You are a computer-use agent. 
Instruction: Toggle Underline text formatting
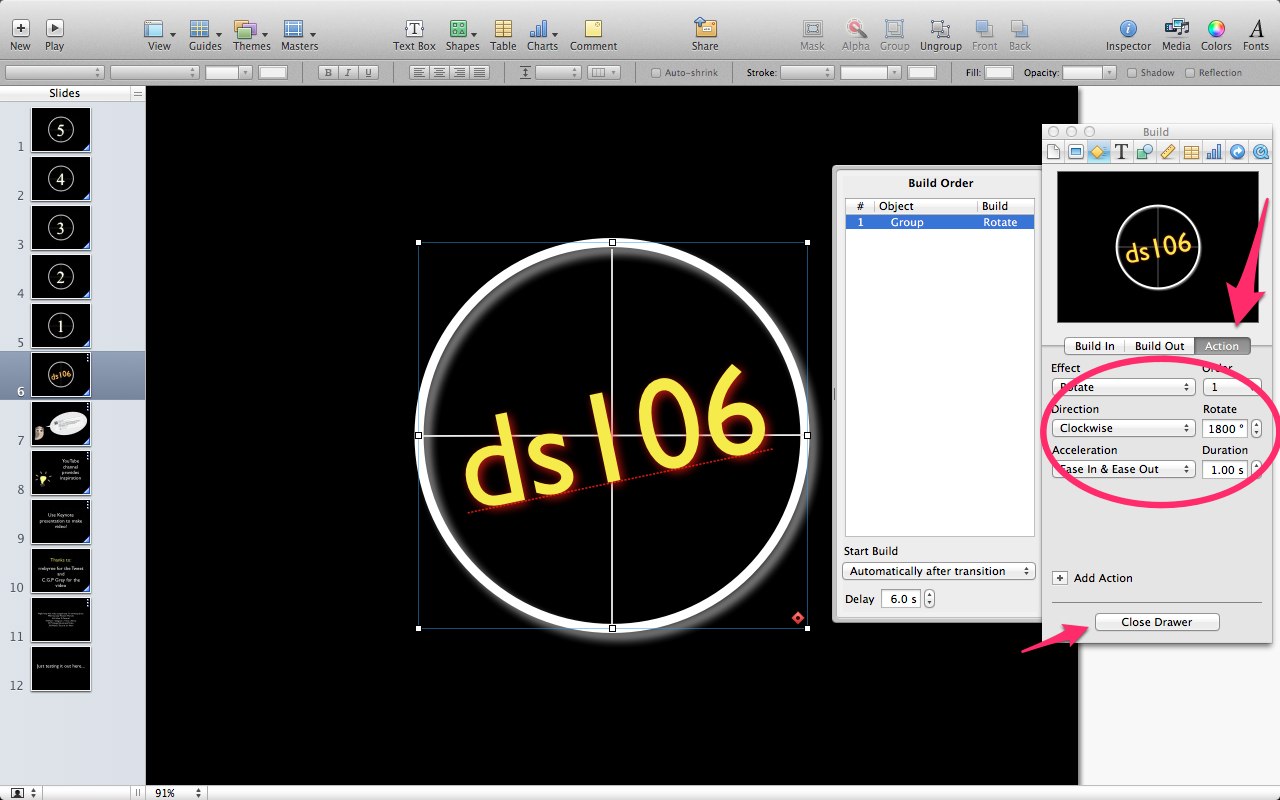click(x=369, y=72)
